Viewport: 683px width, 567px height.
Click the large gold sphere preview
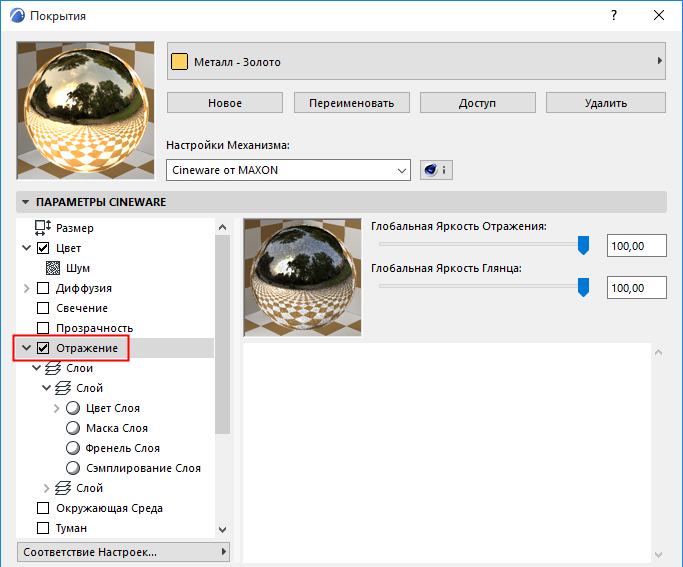coord(85,110)
